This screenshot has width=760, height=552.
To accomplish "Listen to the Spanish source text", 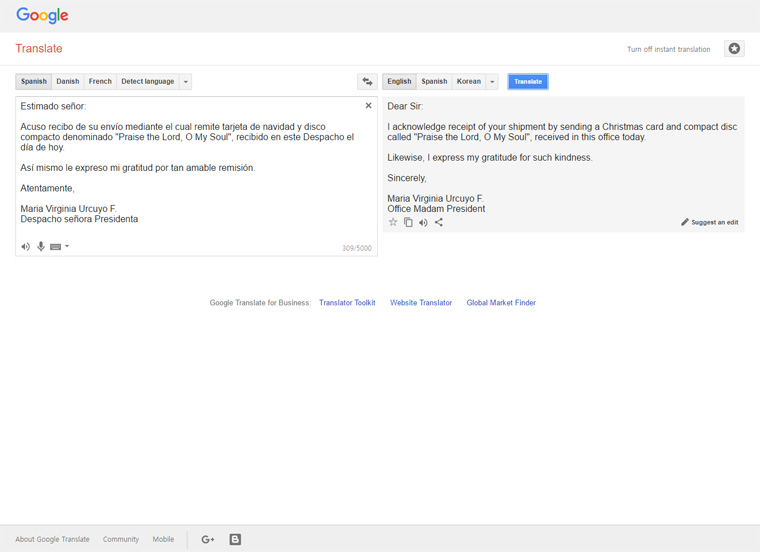I will pyautogui.click(x=26, y=247).
